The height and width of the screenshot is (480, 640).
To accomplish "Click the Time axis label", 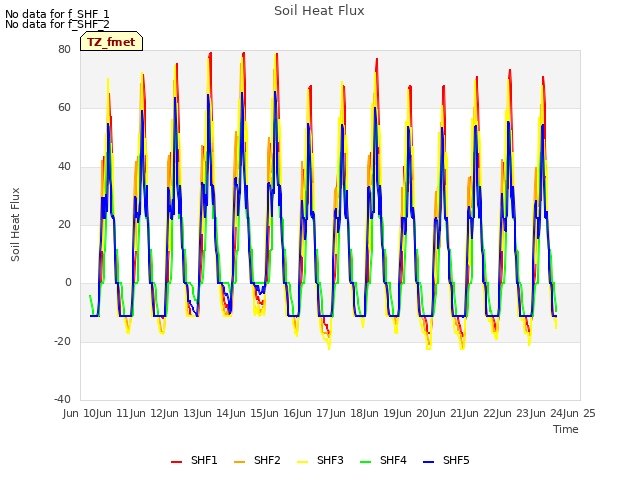I will click(566, 429).
